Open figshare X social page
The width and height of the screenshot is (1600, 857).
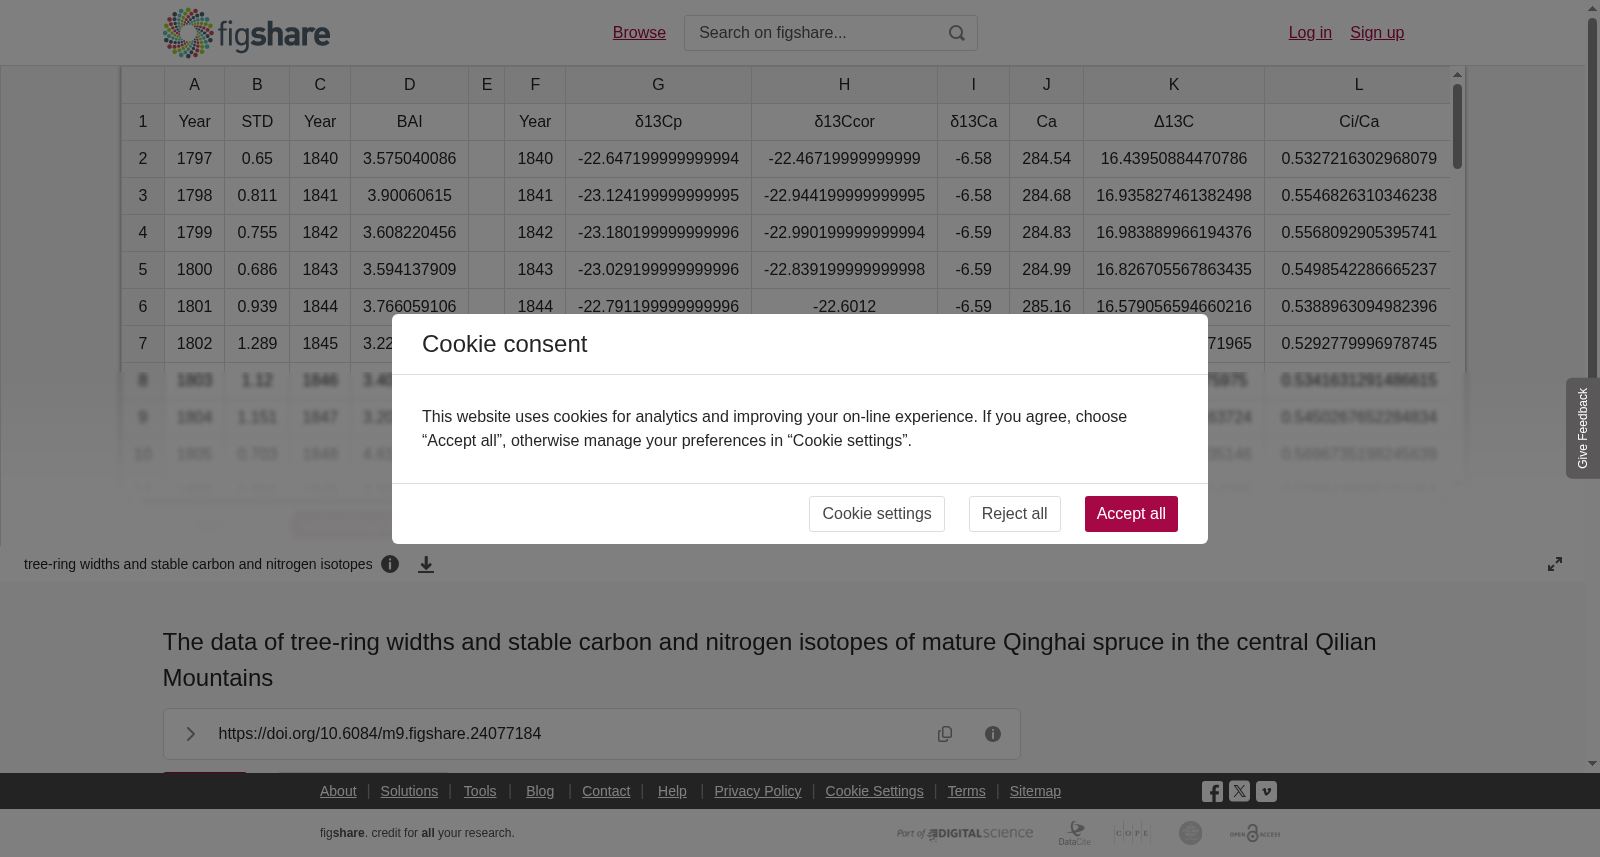click(1239, 791)
